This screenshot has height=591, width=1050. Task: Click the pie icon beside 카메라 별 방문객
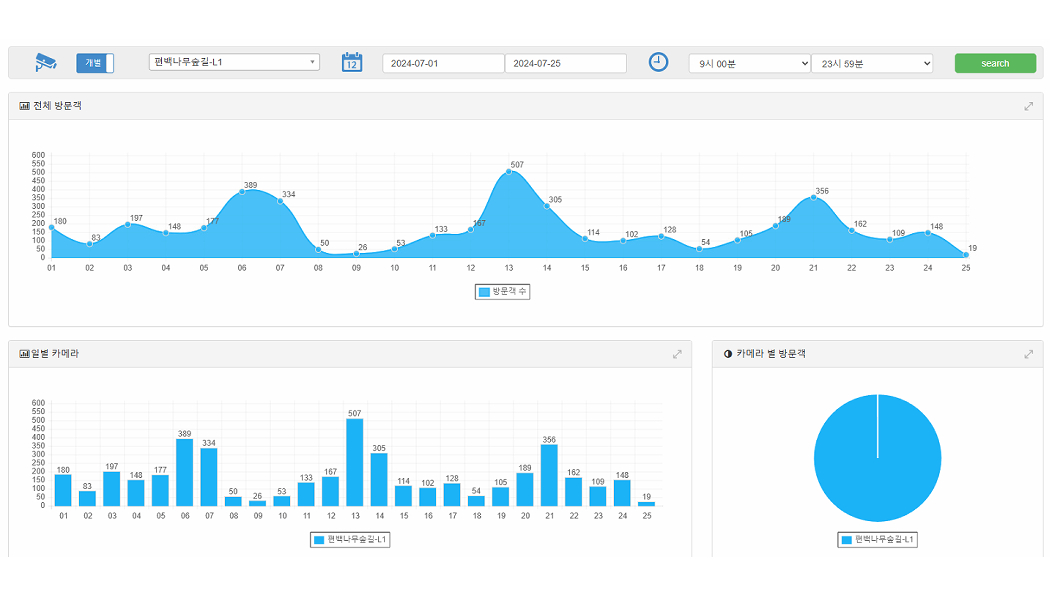point(727,354)
